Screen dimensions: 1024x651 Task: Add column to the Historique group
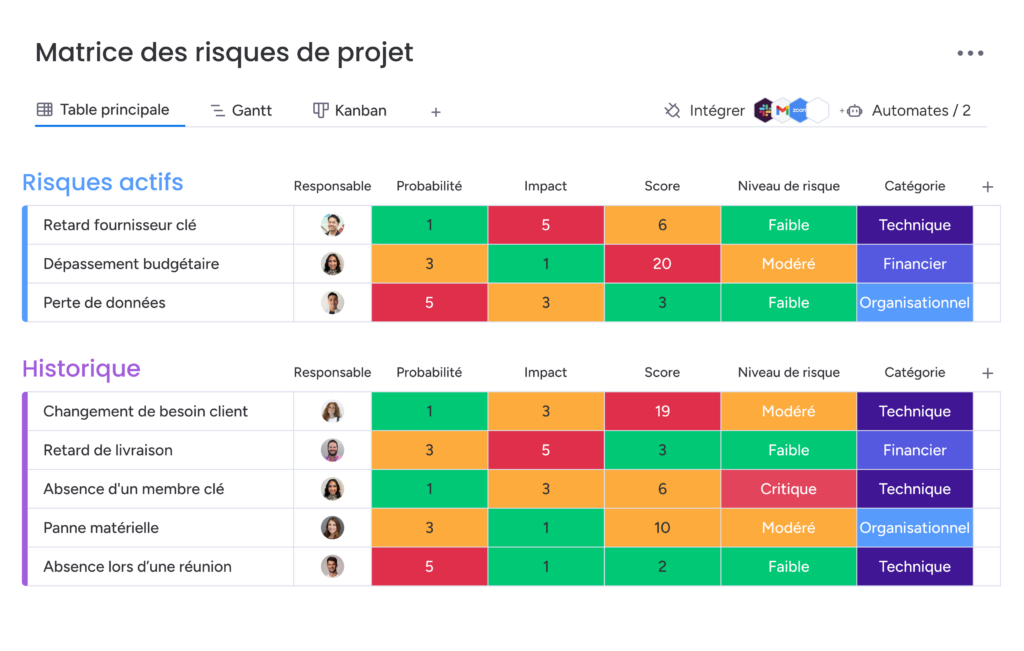[987, 373]
